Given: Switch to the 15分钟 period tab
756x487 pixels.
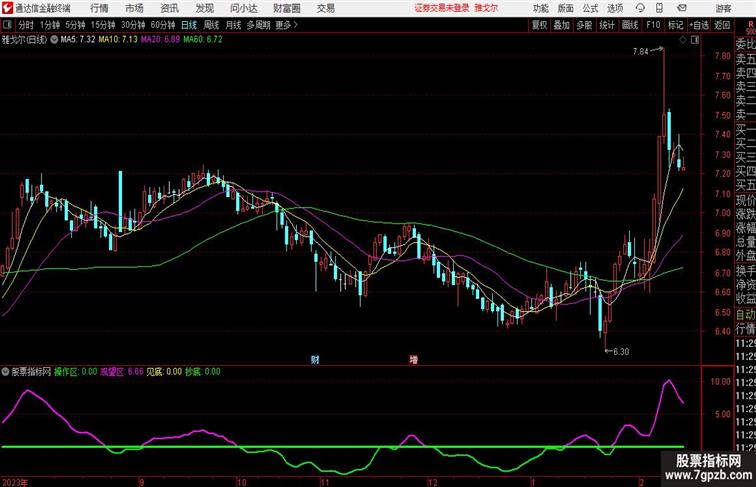Looking at the screenshot, I should click(103, 25).
